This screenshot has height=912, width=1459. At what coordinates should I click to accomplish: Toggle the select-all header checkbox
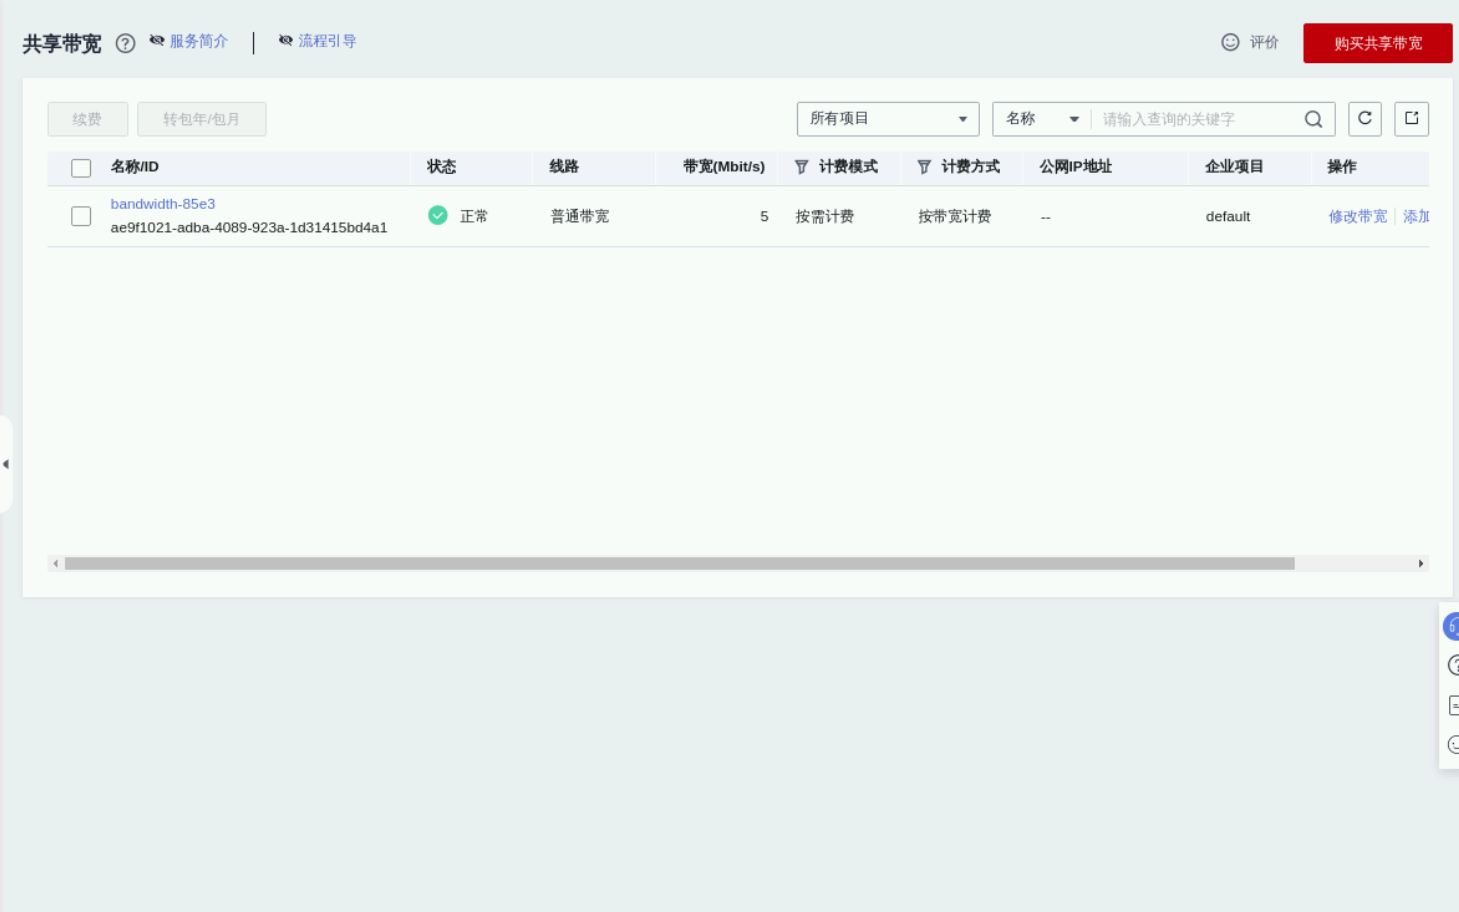click(x=81, y=168)
